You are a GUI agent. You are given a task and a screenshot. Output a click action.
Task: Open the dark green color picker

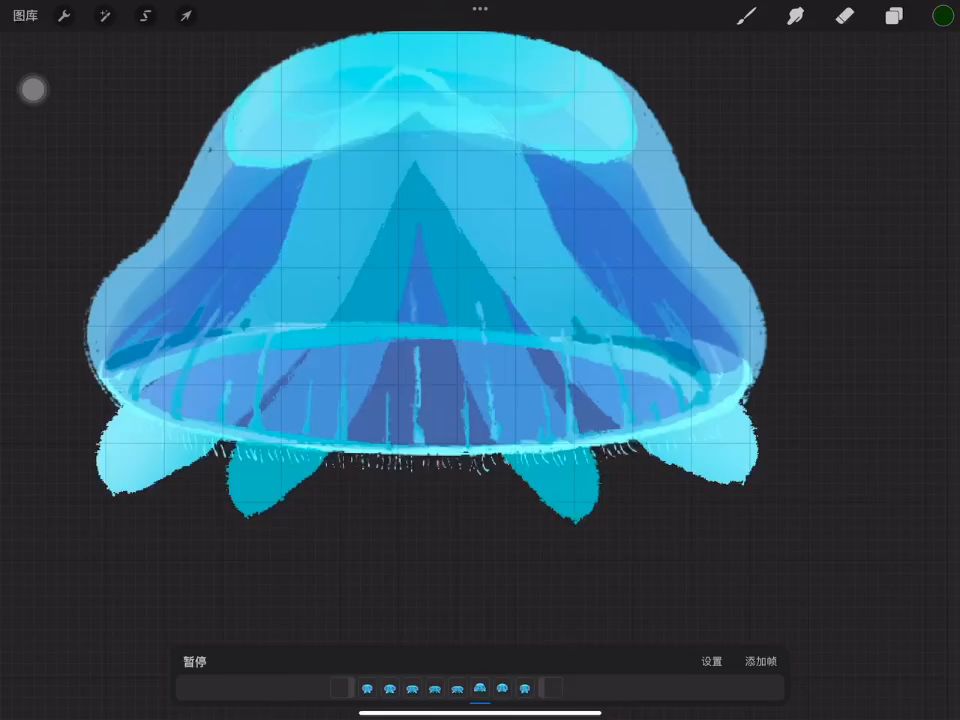(942, 15)
